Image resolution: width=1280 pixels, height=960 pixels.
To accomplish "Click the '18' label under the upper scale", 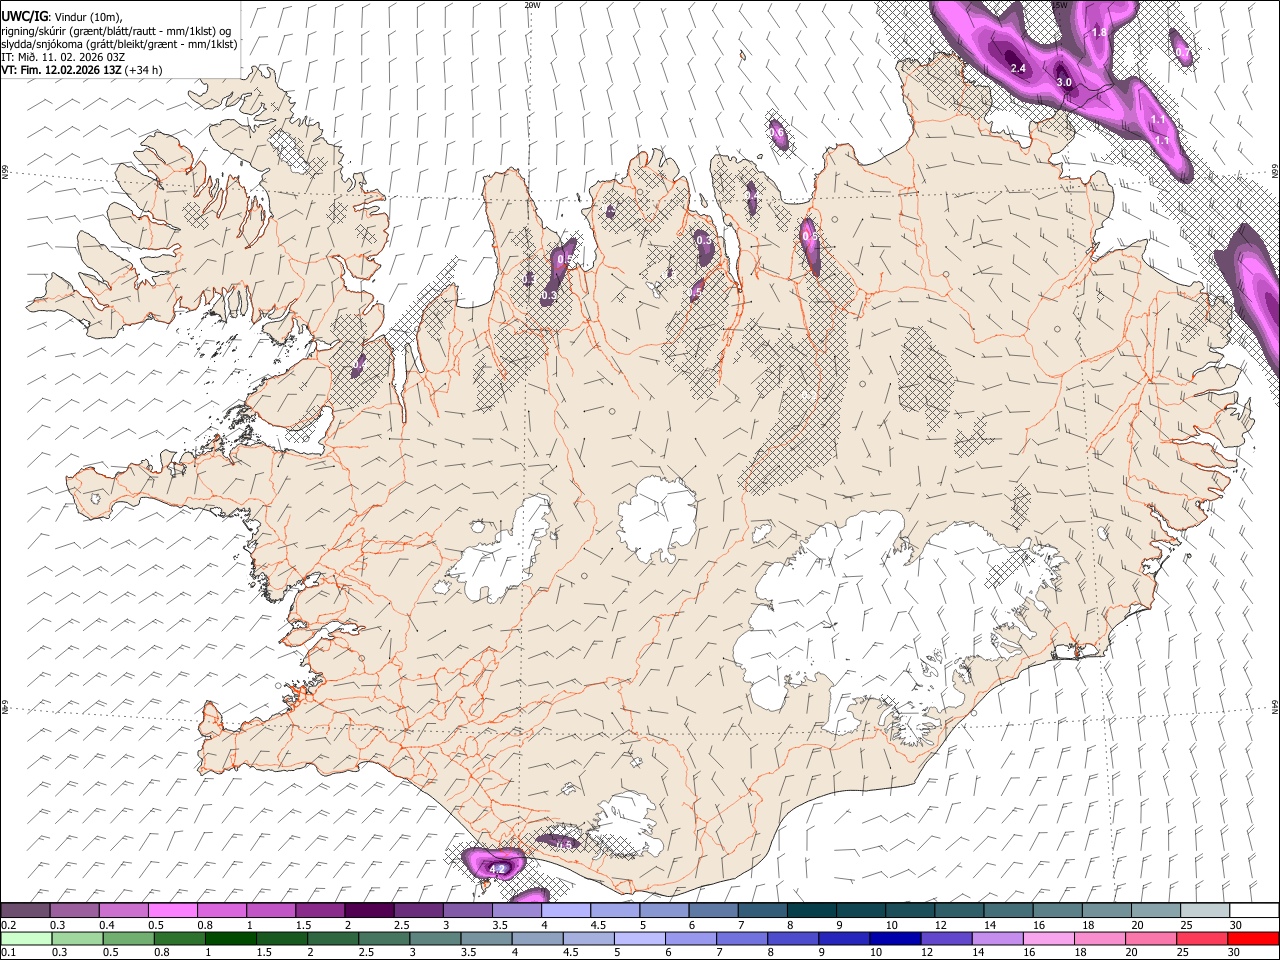I will tap(1088, 925).
